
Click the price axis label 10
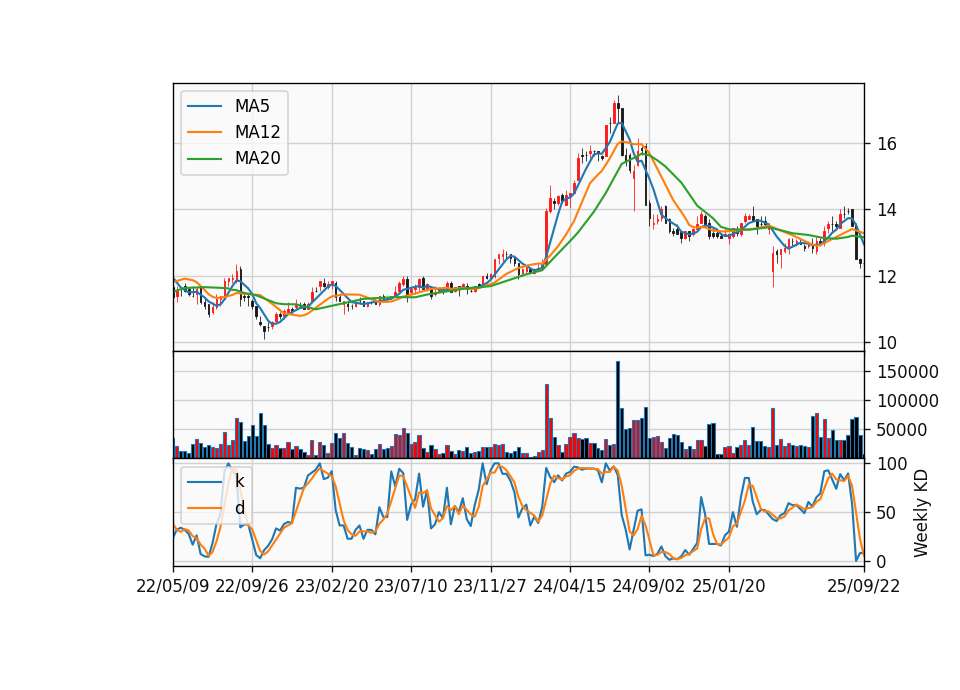[887, 343]
